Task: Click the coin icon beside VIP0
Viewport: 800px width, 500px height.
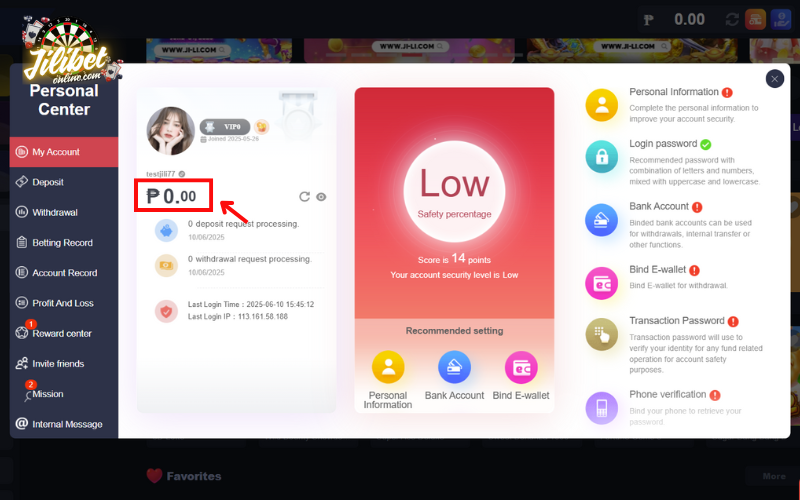Action: (x=262, y=127)
